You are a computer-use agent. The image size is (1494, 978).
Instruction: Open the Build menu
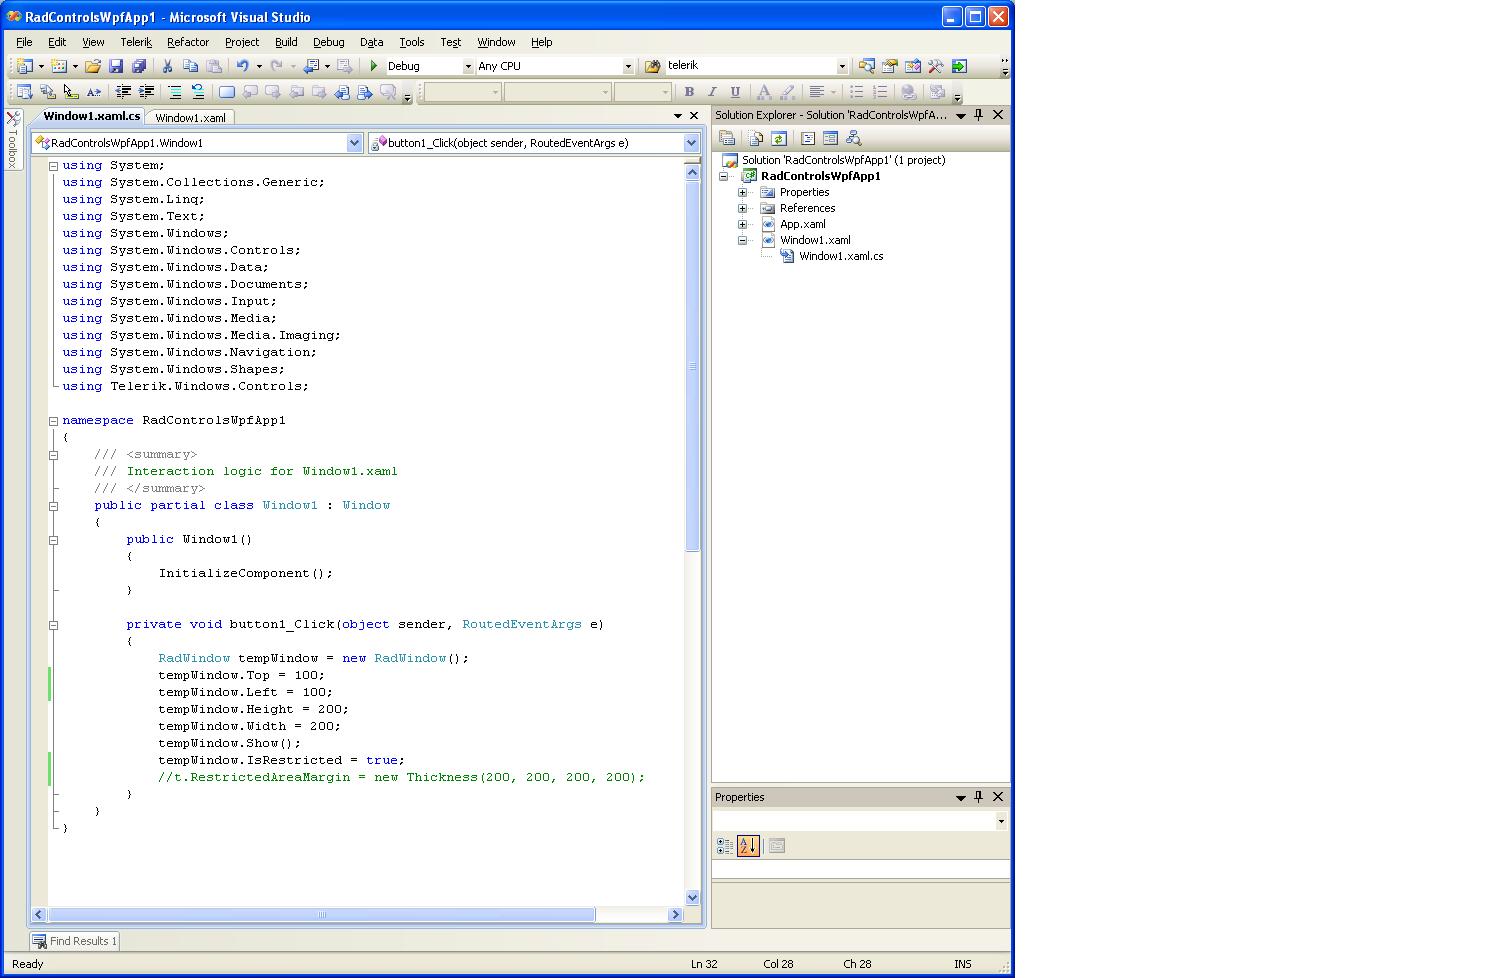pyautogui.click(x=286, y=42)
